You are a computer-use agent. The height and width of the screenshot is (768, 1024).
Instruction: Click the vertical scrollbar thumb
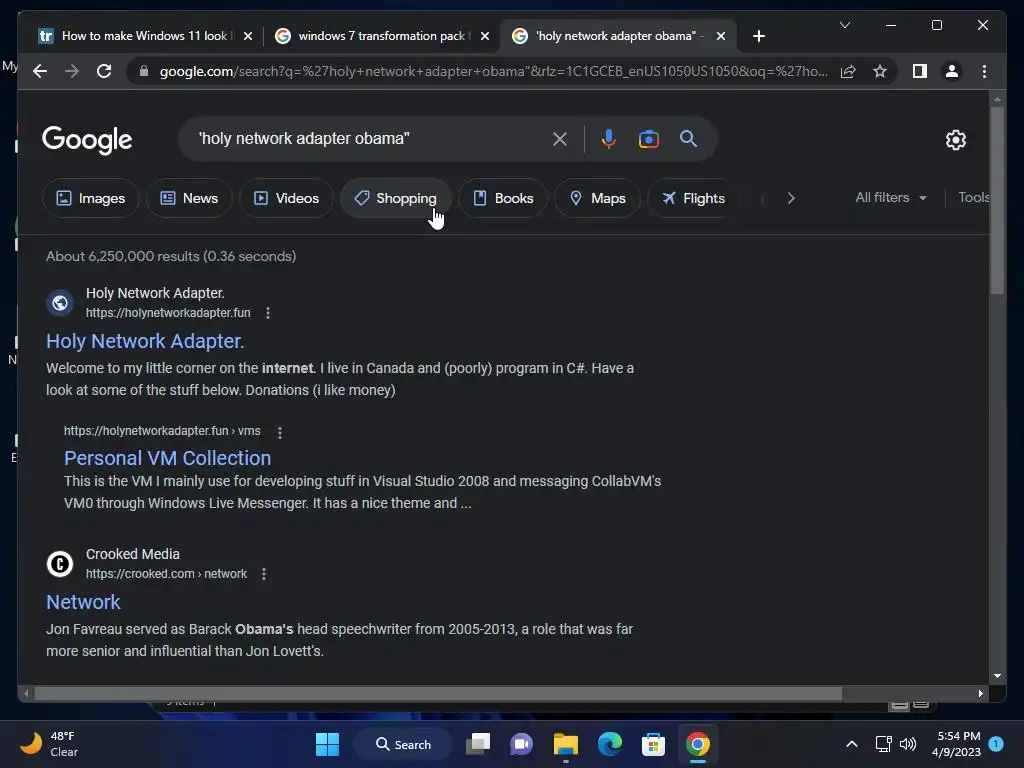click(997, 200)
